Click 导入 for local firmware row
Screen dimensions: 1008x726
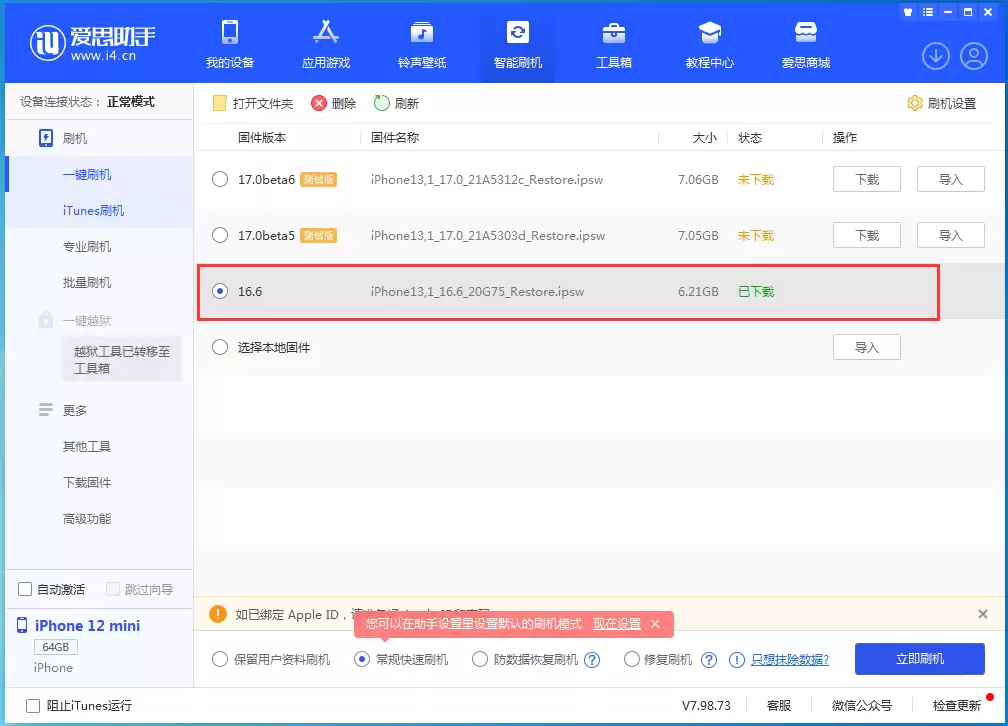[x=867, y=347]
